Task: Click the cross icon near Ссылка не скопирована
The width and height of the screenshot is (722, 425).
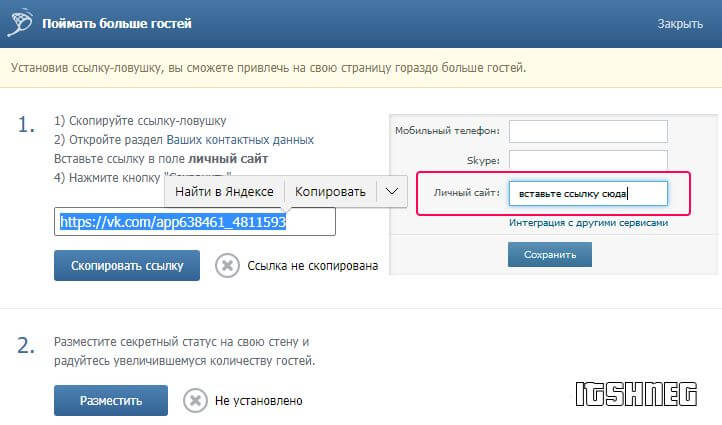Action: (x=227, y=266)
